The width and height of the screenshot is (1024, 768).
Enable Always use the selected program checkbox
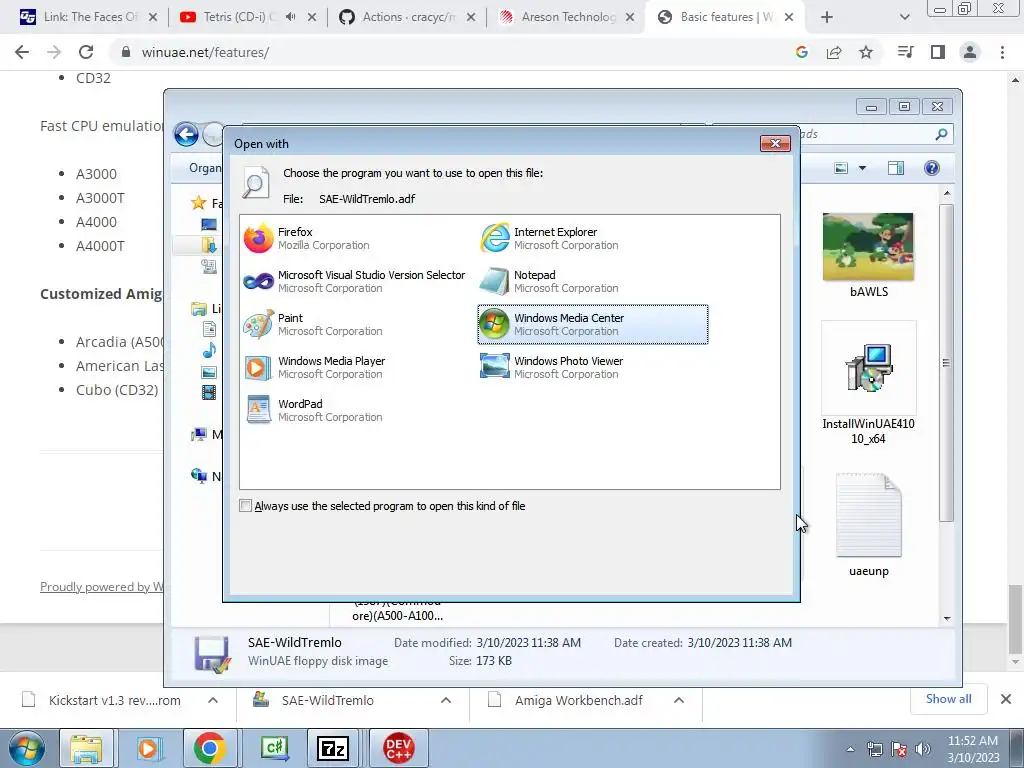coord(246,506)
